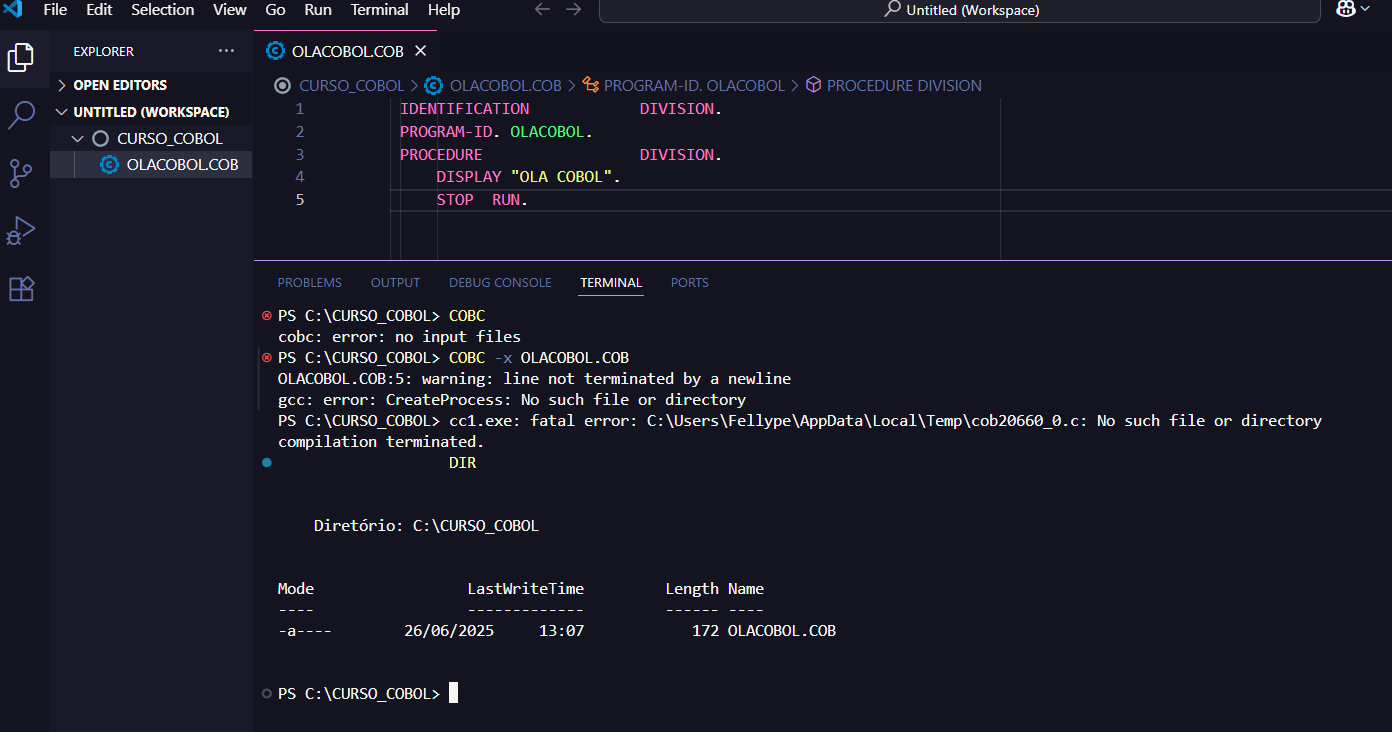Click the Untitled (Workspace) search box
The height and width of the screenshot is (732, 1392).
960,10
